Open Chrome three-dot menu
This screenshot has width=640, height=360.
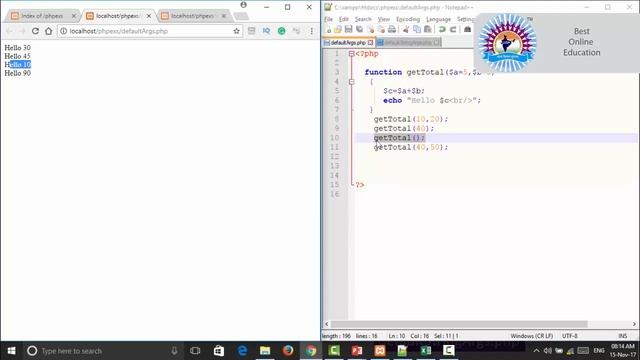tap(311, 31)
